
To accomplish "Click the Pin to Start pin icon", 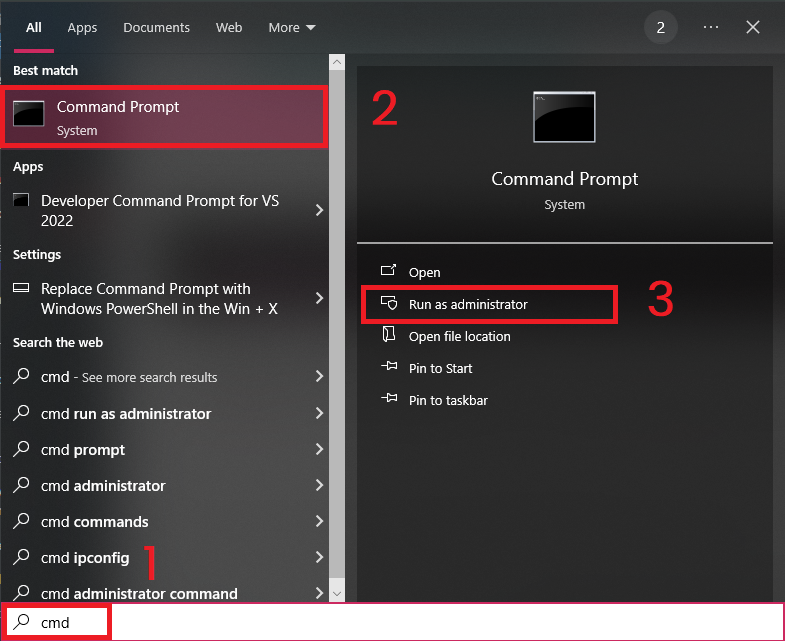I will [x=390, y=368].
